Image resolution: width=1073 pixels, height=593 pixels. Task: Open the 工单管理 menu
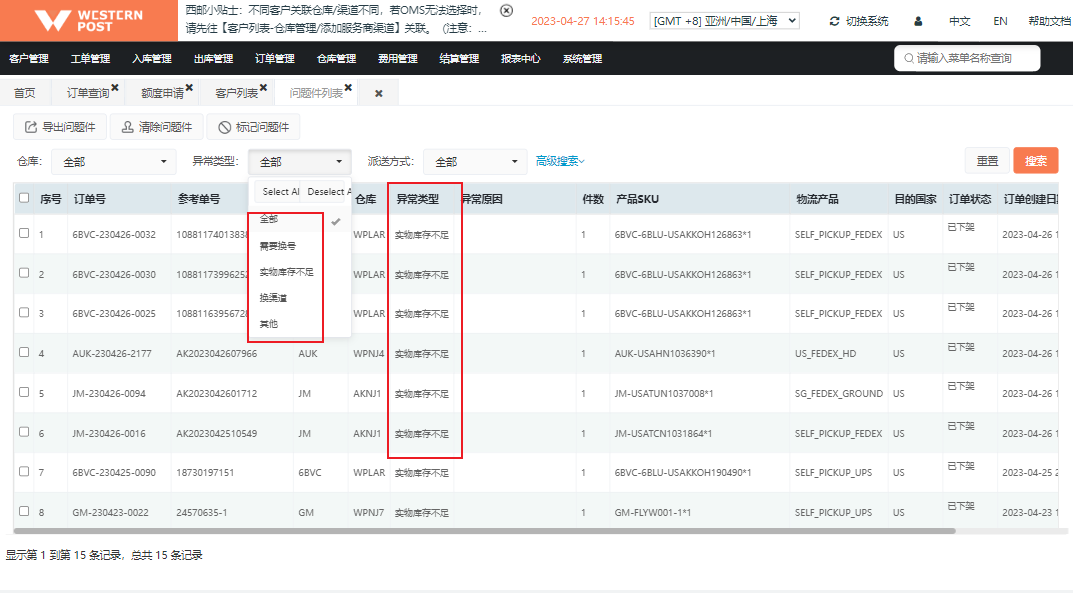(90, 59)
